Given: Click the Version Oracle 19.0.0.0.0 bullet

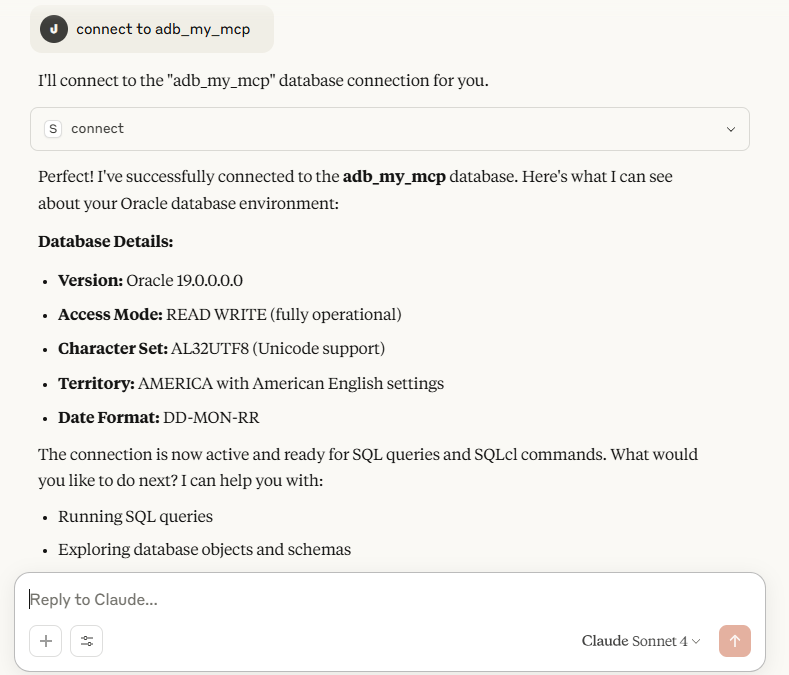Looking at the screenshot, I should coord(150,280).
